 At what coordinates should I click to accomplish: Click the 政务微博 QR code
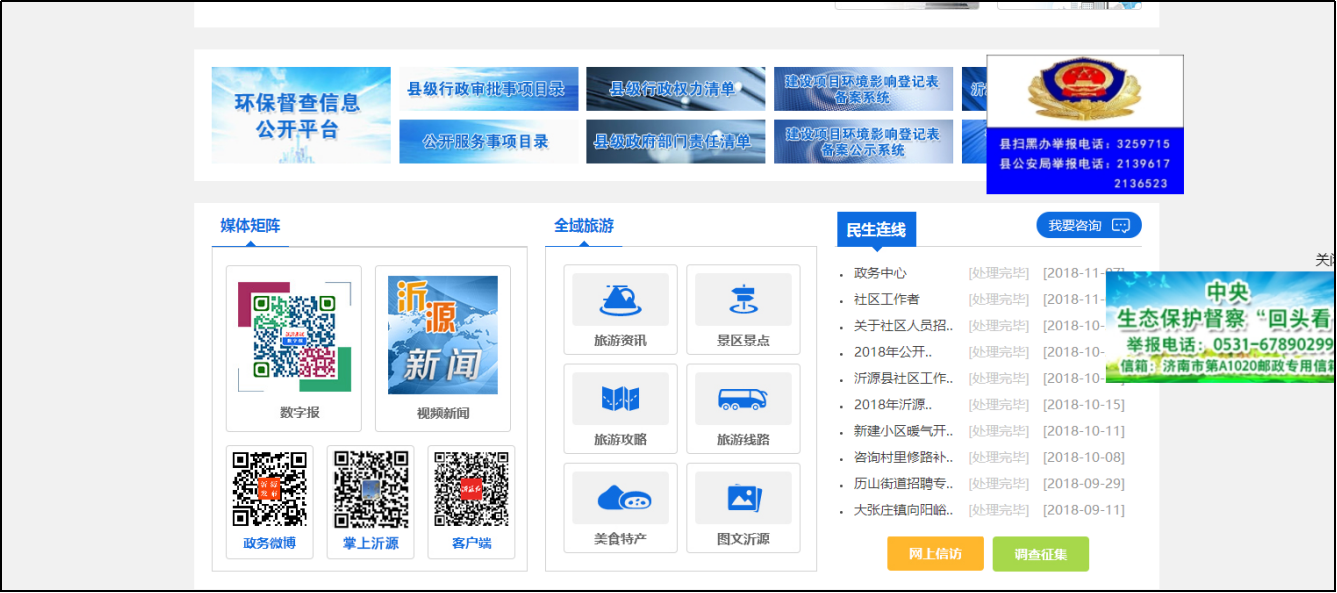click(x=269, y=489)
